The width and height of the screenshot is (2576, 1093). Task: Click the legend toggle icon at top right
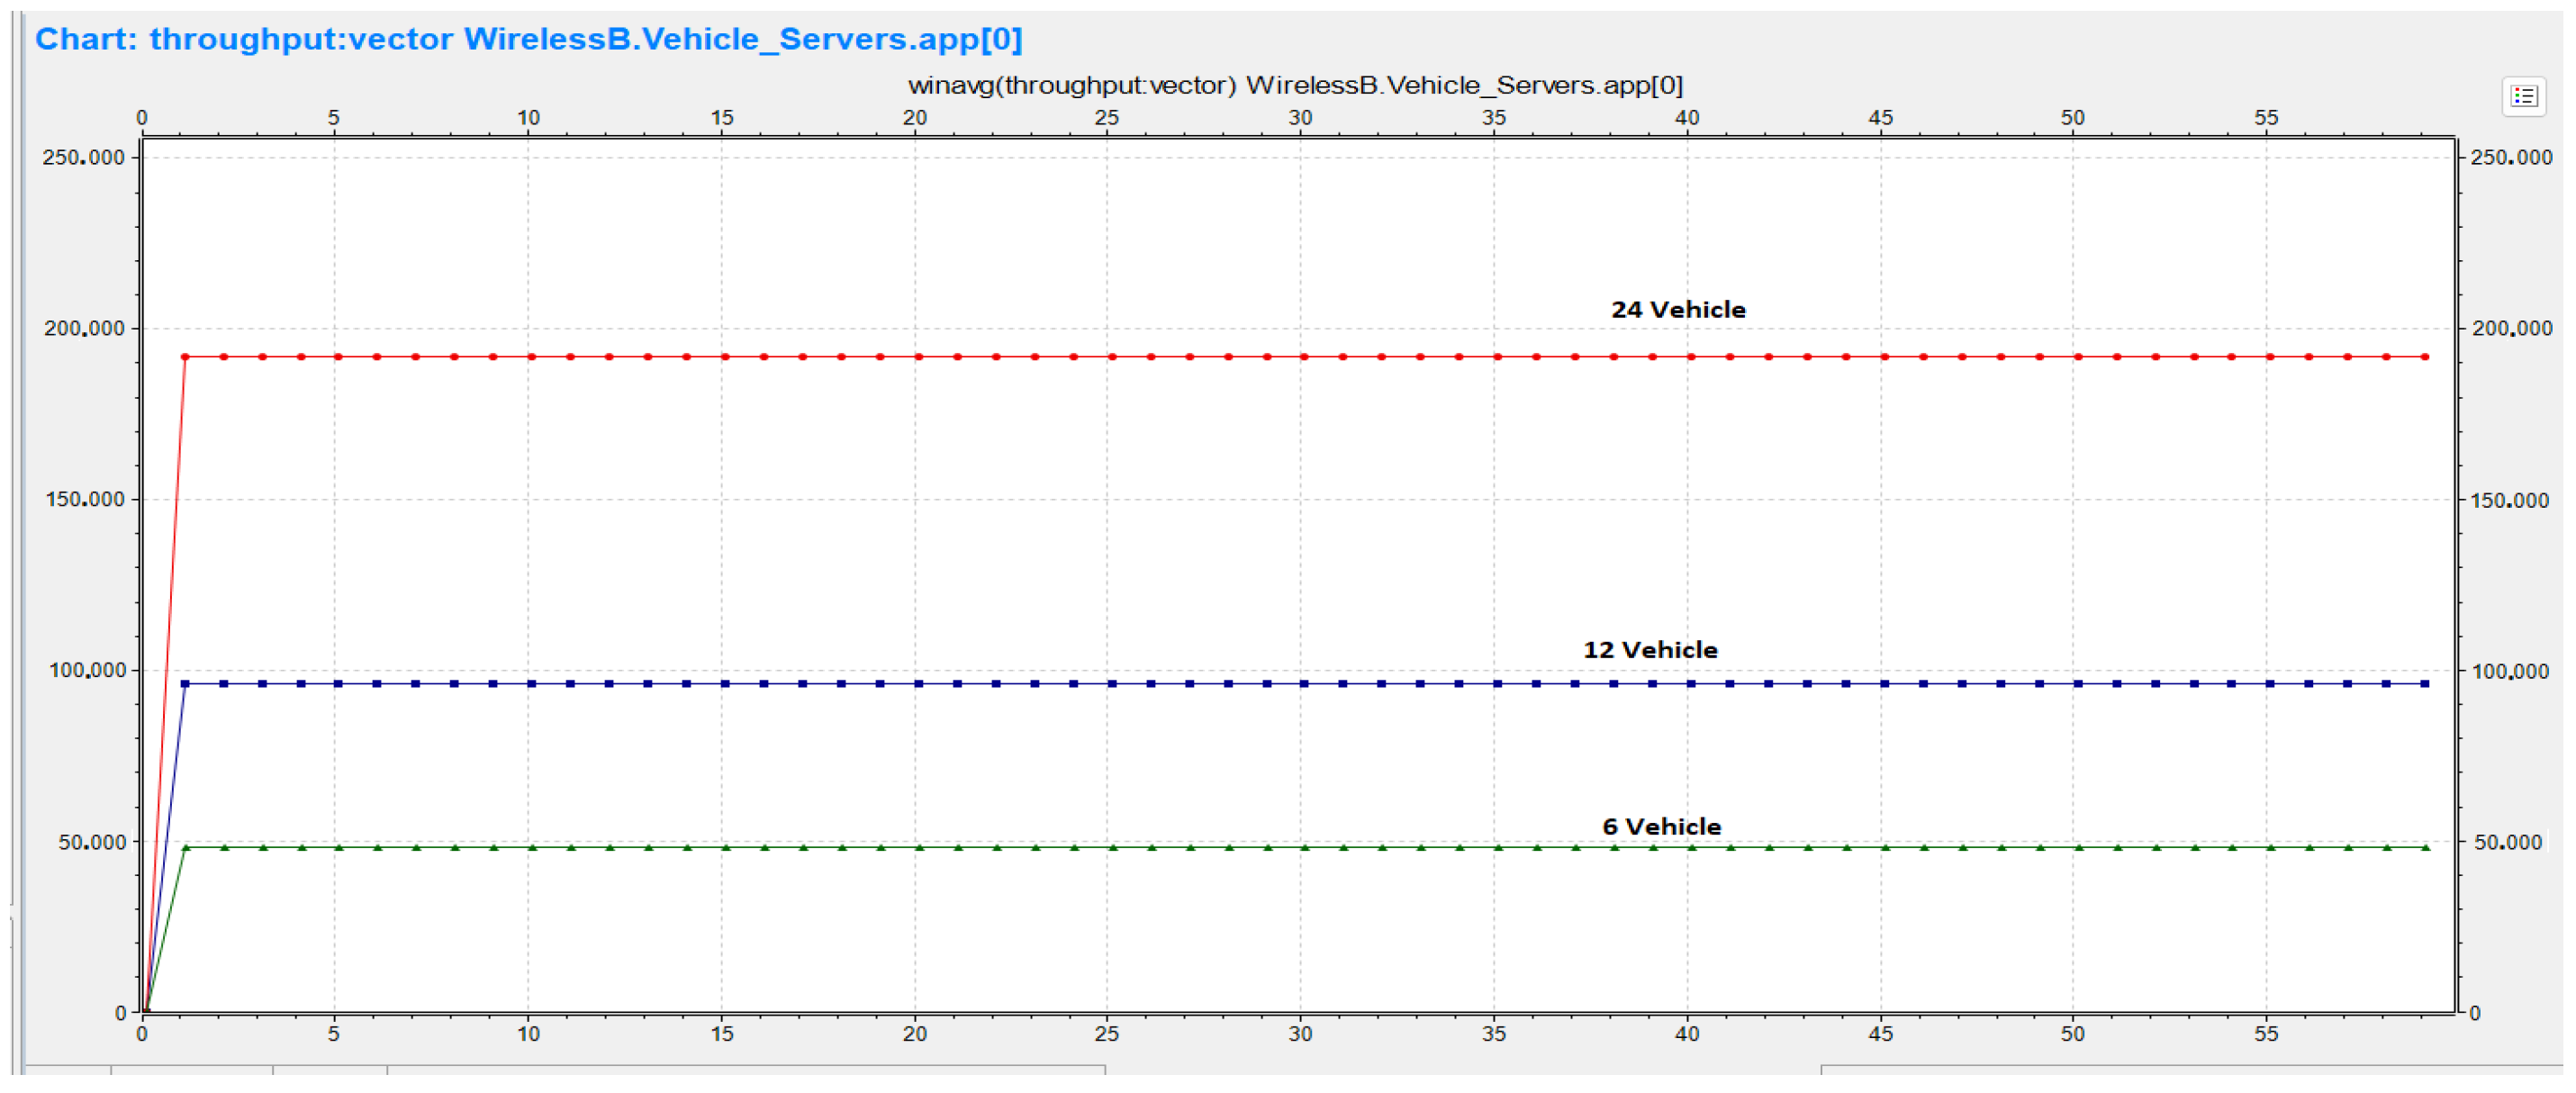[x=2523, y=96]
